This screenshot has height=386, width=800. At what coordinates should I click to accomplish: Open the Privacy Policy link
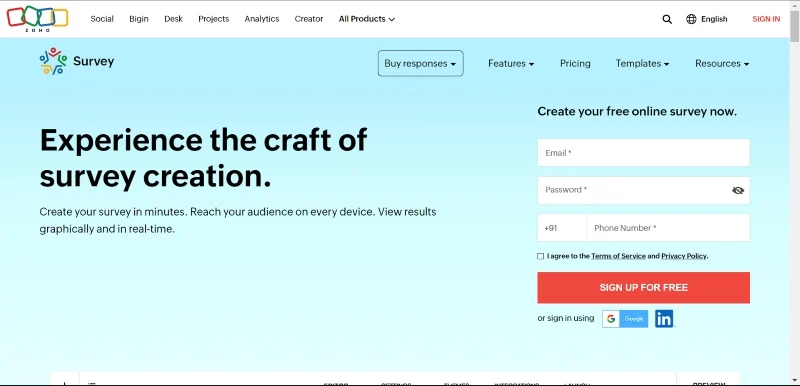click(x=684, y=256)
